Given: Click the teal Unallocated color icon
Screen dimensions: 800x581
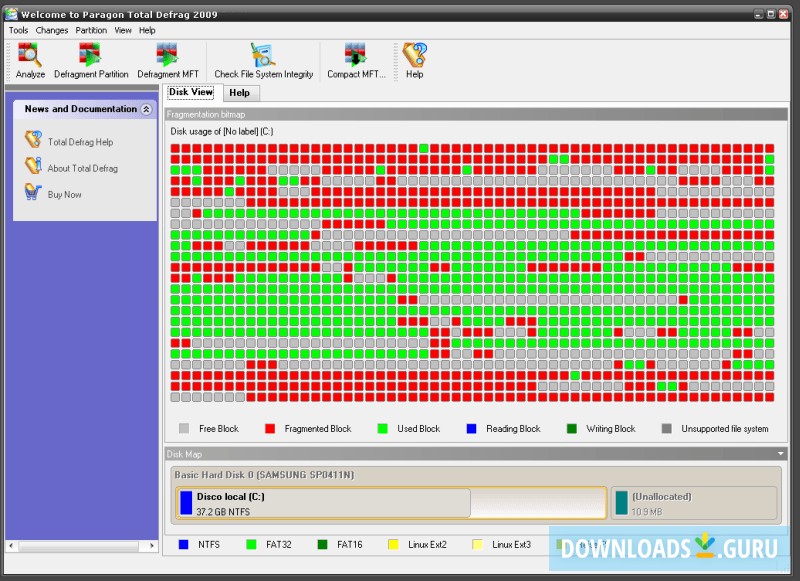Looking at the screenshot, I should (621, 503).
